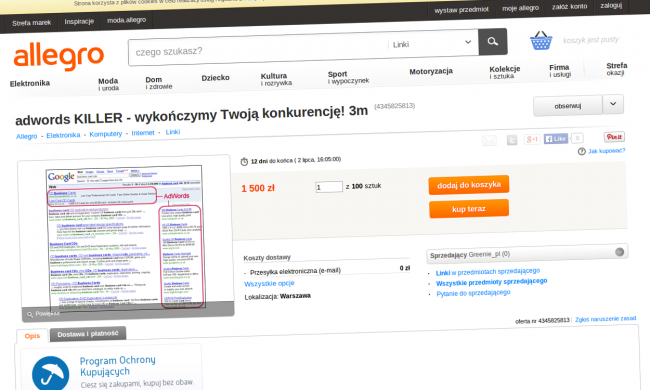Click the Facebook like count box
The height and width of the screenshot is (390, 650).
[x=577, y=138]
